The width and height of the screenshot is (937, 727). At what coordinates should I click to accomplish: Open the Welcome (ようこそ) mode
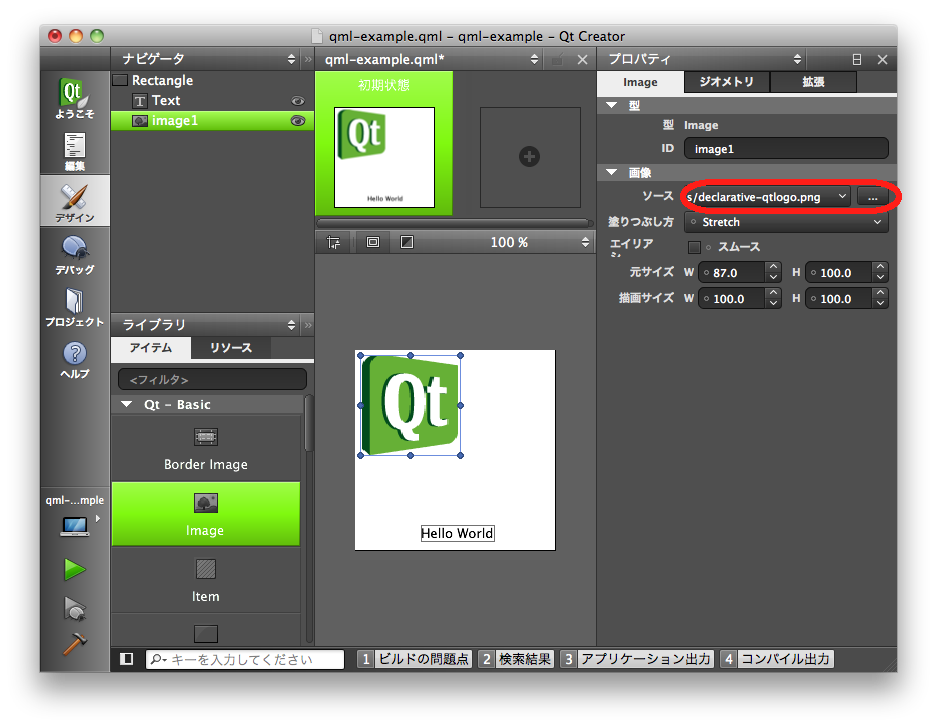(x=75, y=100)
